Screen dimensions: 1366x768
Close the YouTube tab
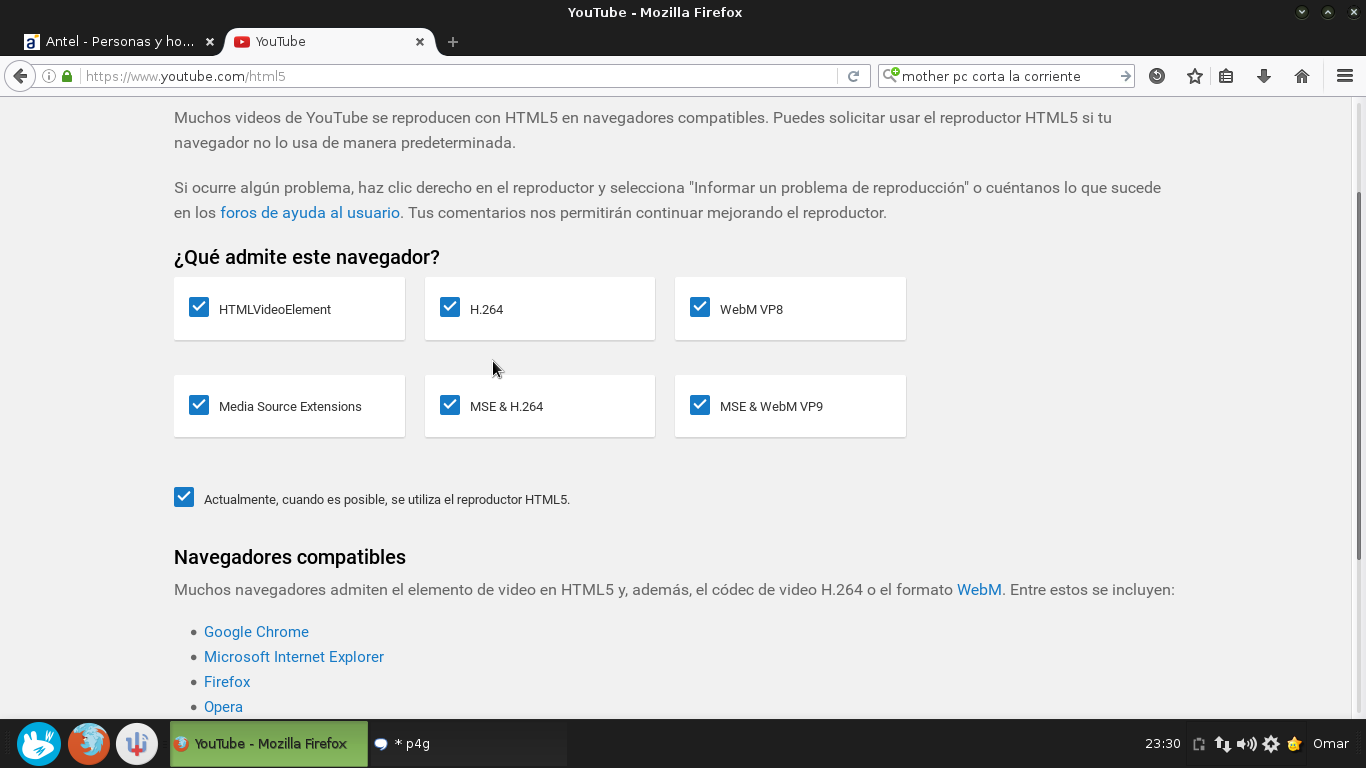pyautogui.click(x=420, y=42)
